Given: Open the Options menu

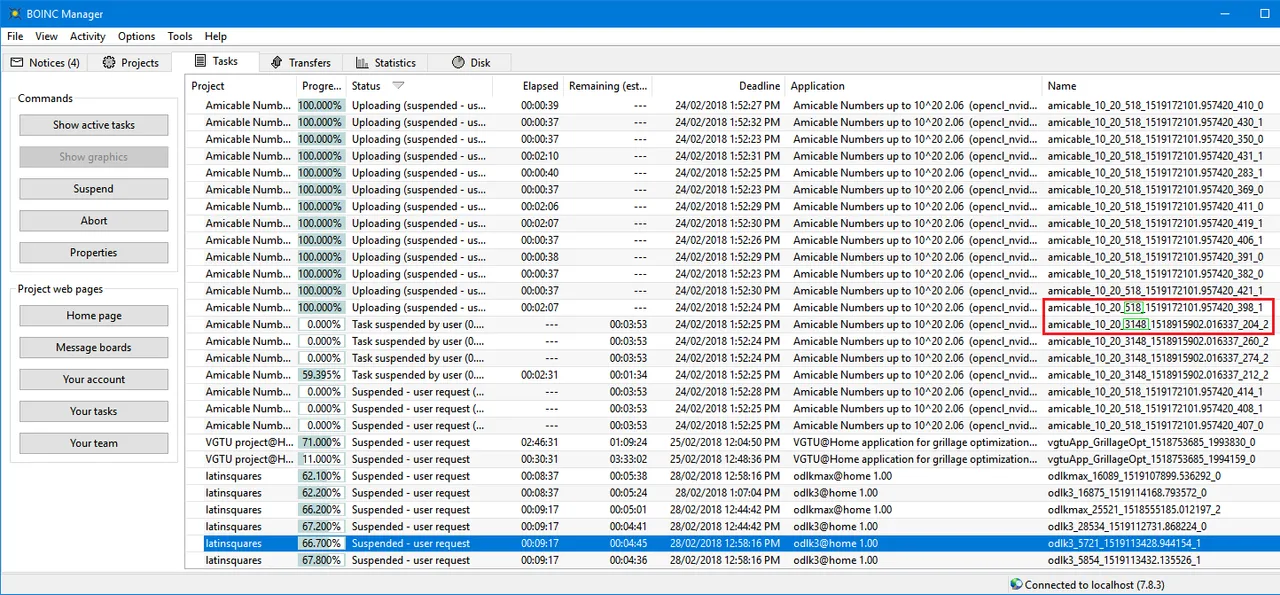Looking at the screenshot, I should click(x=137, y=36).
